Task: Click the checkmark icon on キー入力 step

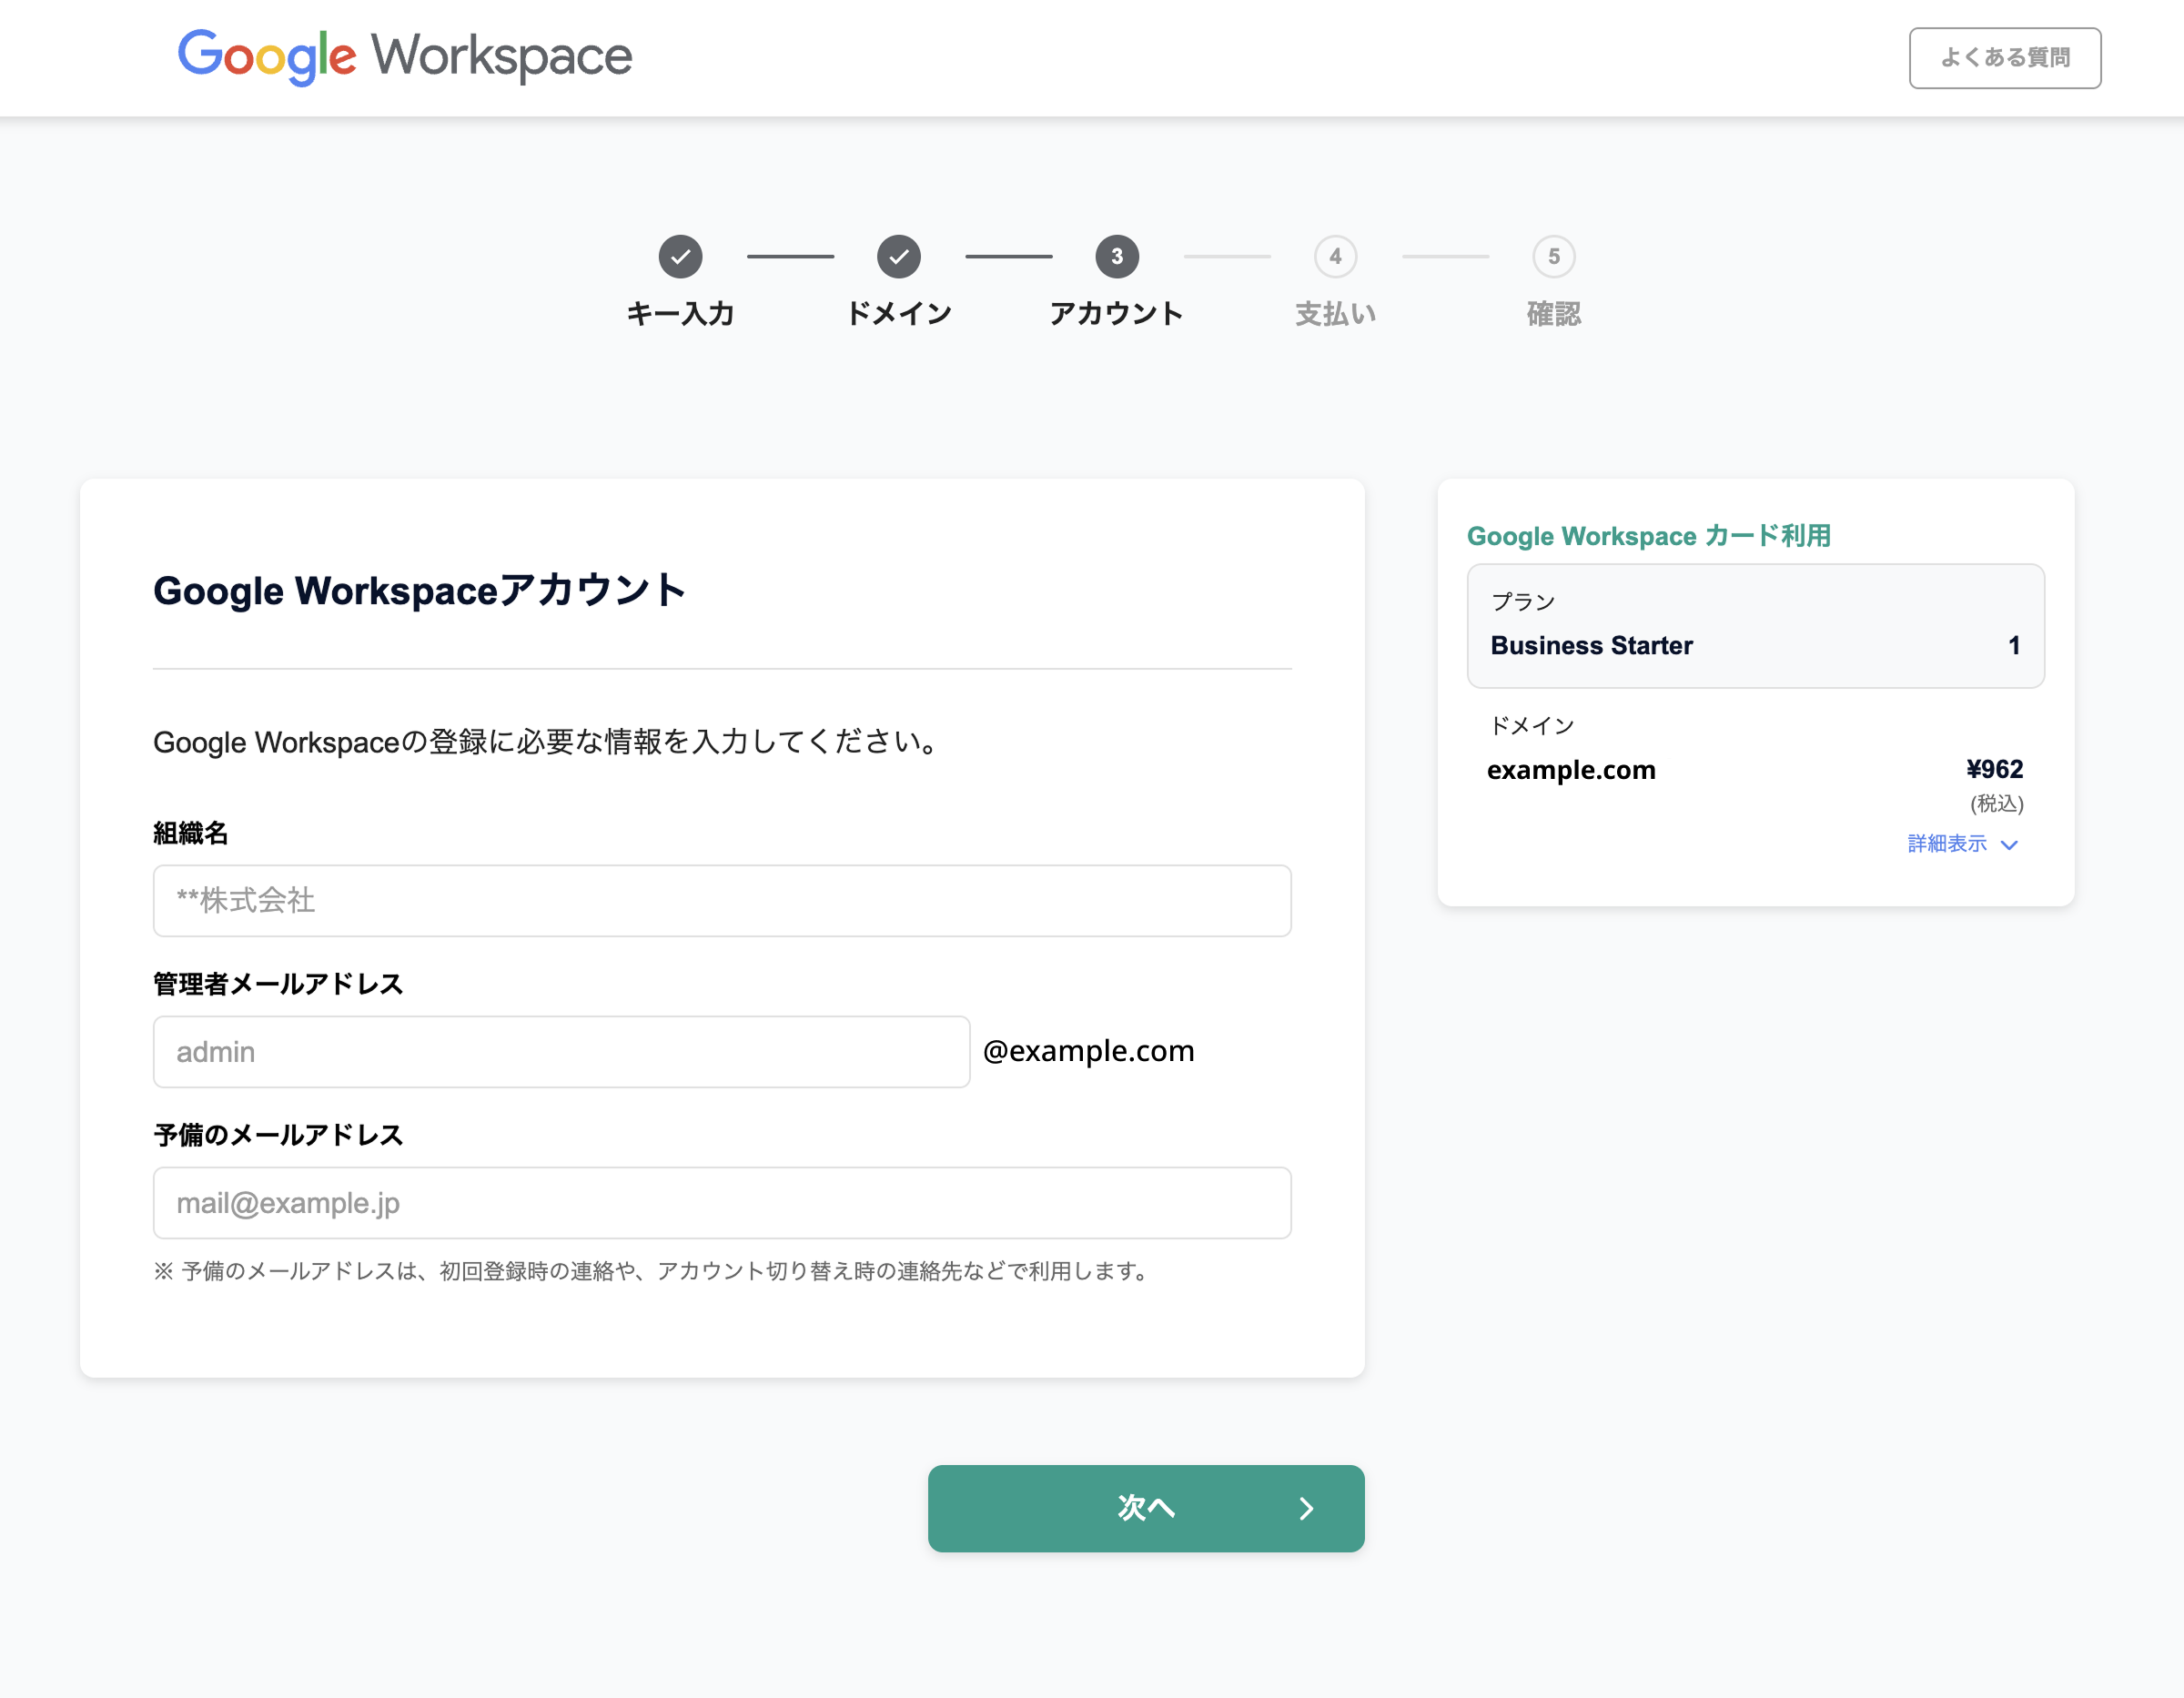Action: tap(681, 256)
